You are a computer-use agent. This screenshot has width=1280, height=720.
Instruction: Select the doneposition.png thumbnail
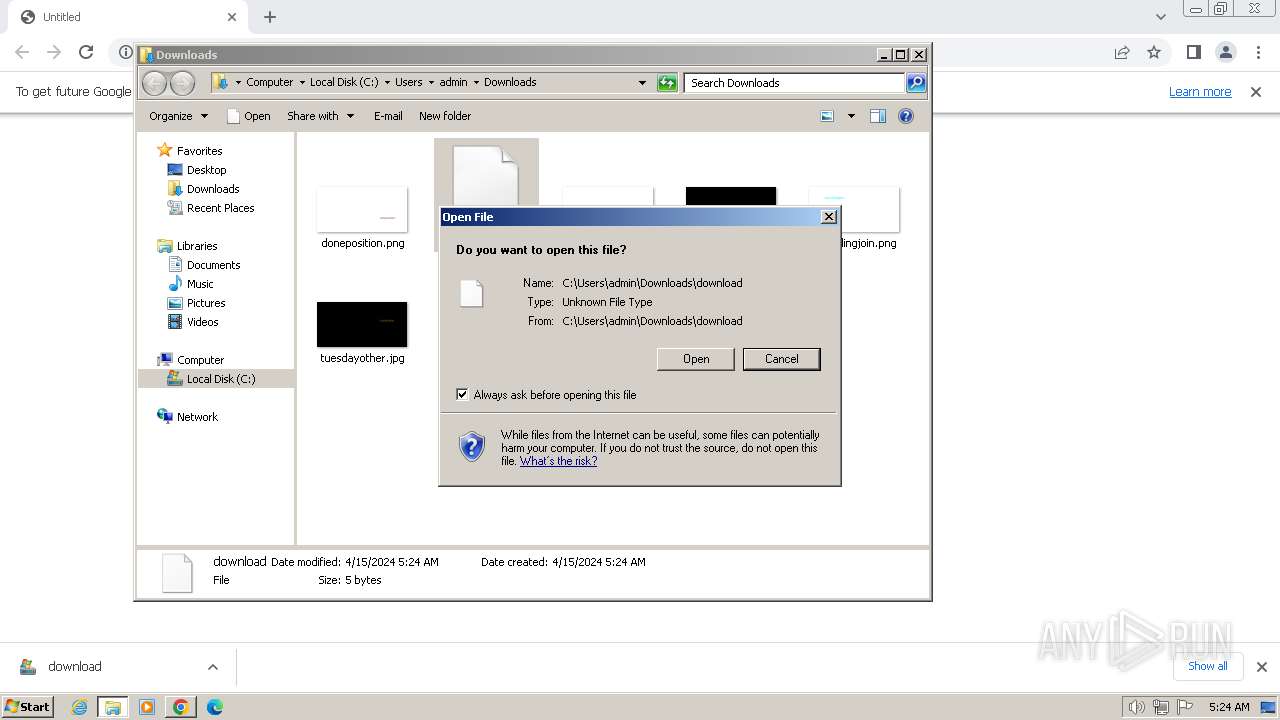(x=362, y=210)
